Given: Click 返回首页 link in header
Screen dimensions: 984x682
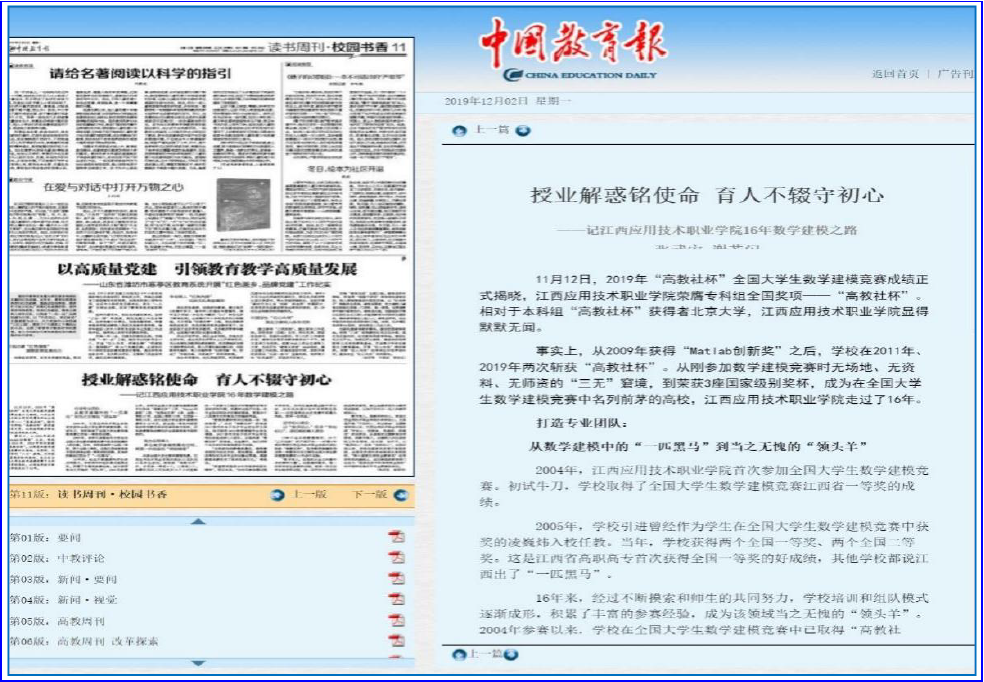Looking at the screenshot, I should [896, 73].
